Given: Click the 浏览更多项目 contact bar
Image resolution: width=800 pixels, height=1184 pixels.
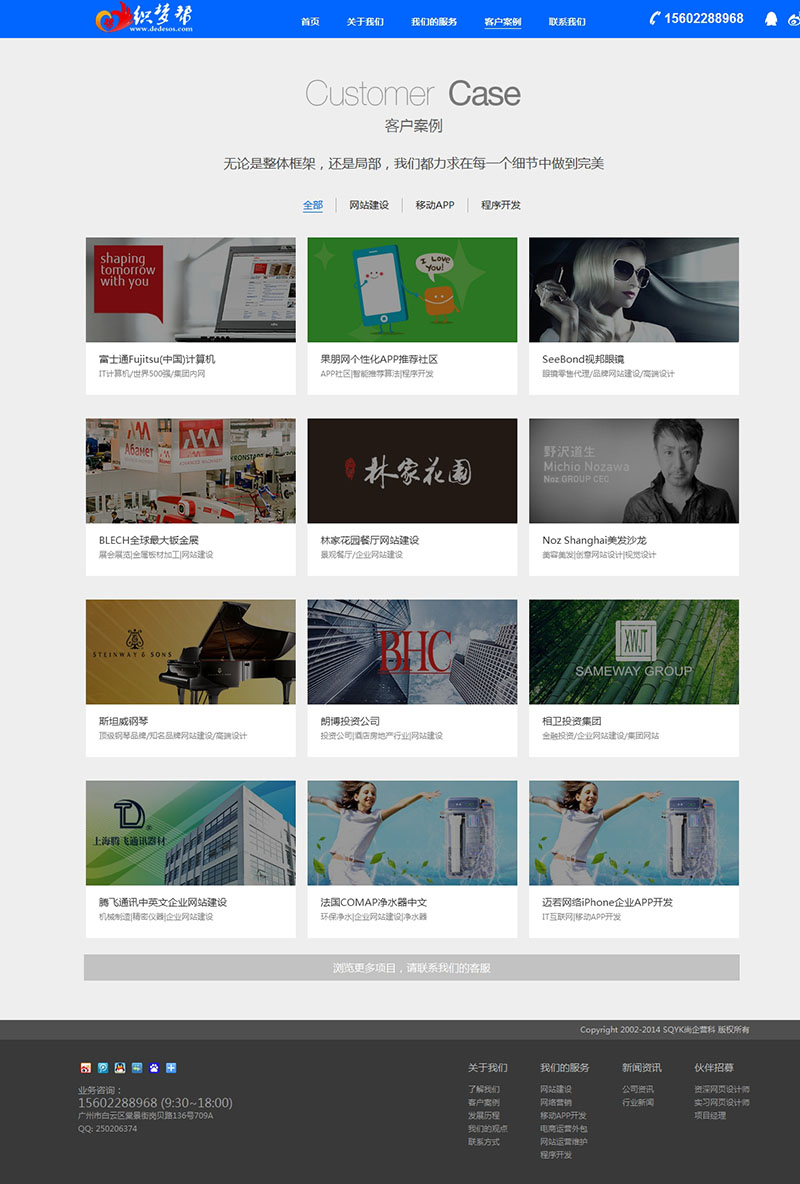Looking at the screenshot, I should click(412, 967).
